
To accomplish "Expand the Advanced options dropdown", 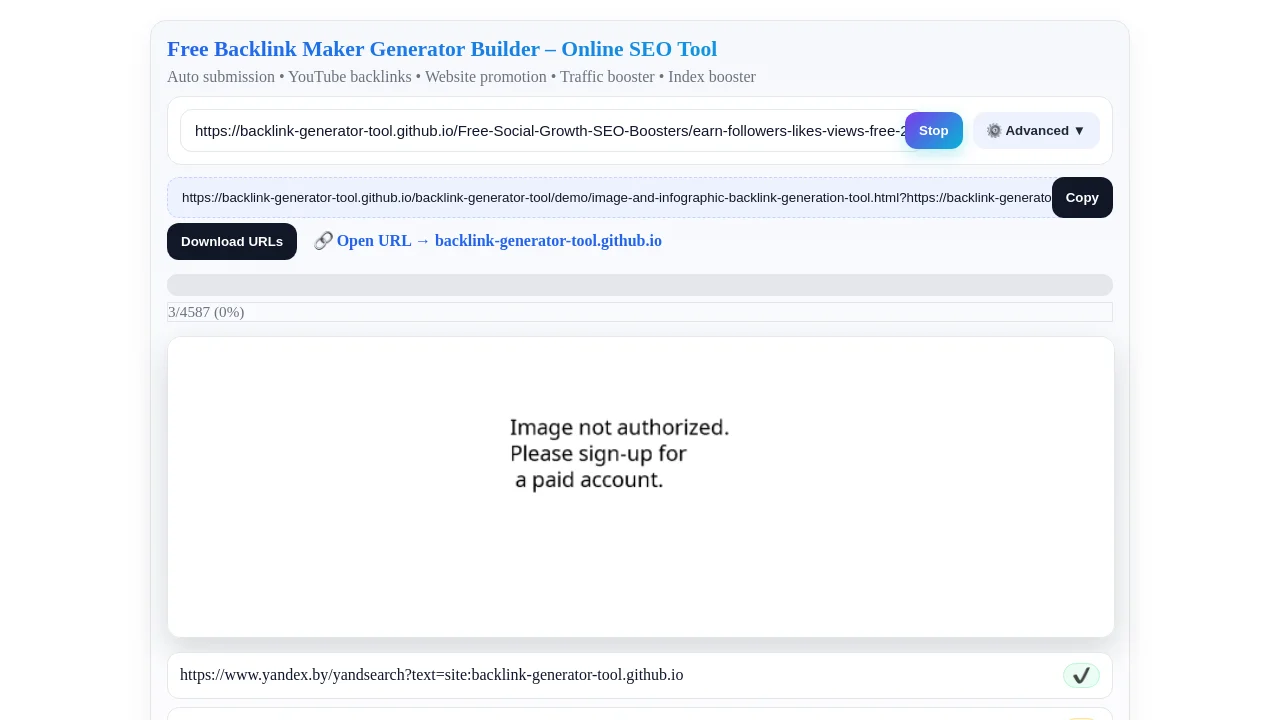I will tap(1036, 131).
